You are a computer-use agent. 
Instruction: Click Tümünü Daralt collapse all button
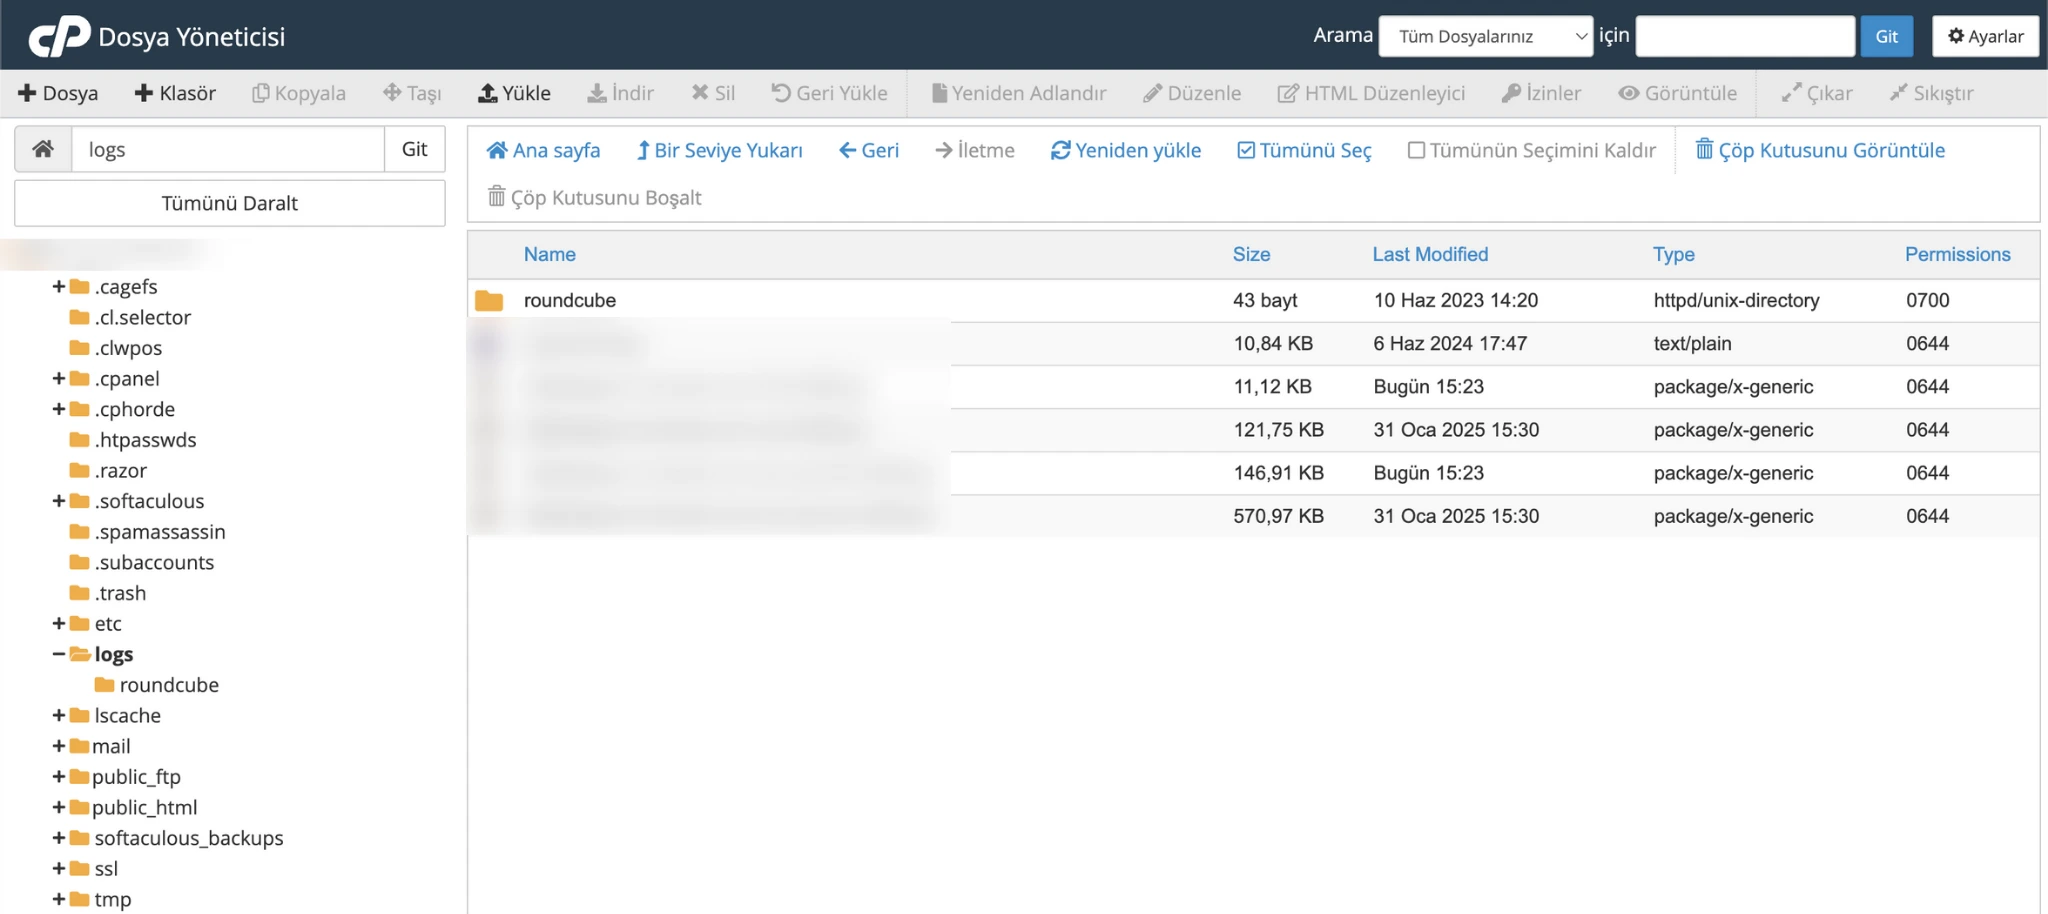(x=230, y=203)
